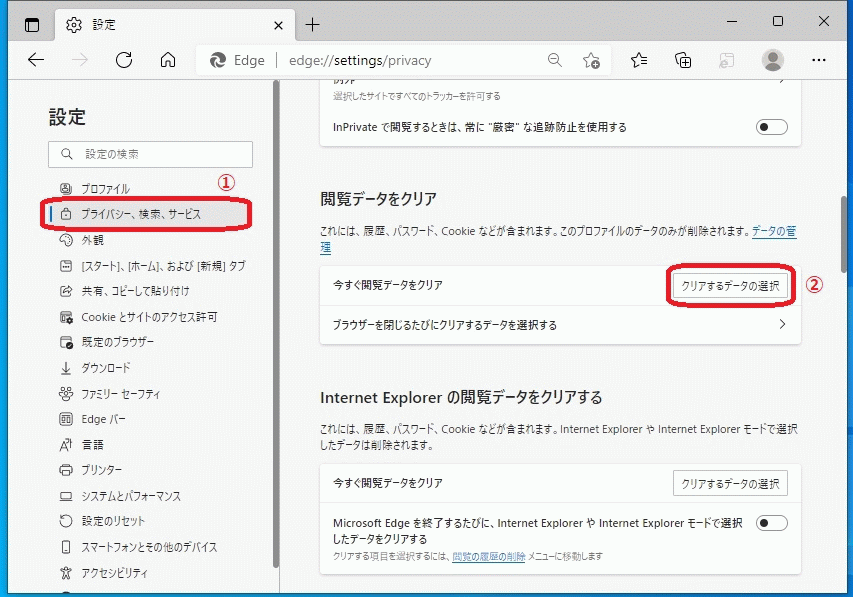Click the lock icon beside プライバシー
This screenshot has width=853, height=597.
pos(66,214)
